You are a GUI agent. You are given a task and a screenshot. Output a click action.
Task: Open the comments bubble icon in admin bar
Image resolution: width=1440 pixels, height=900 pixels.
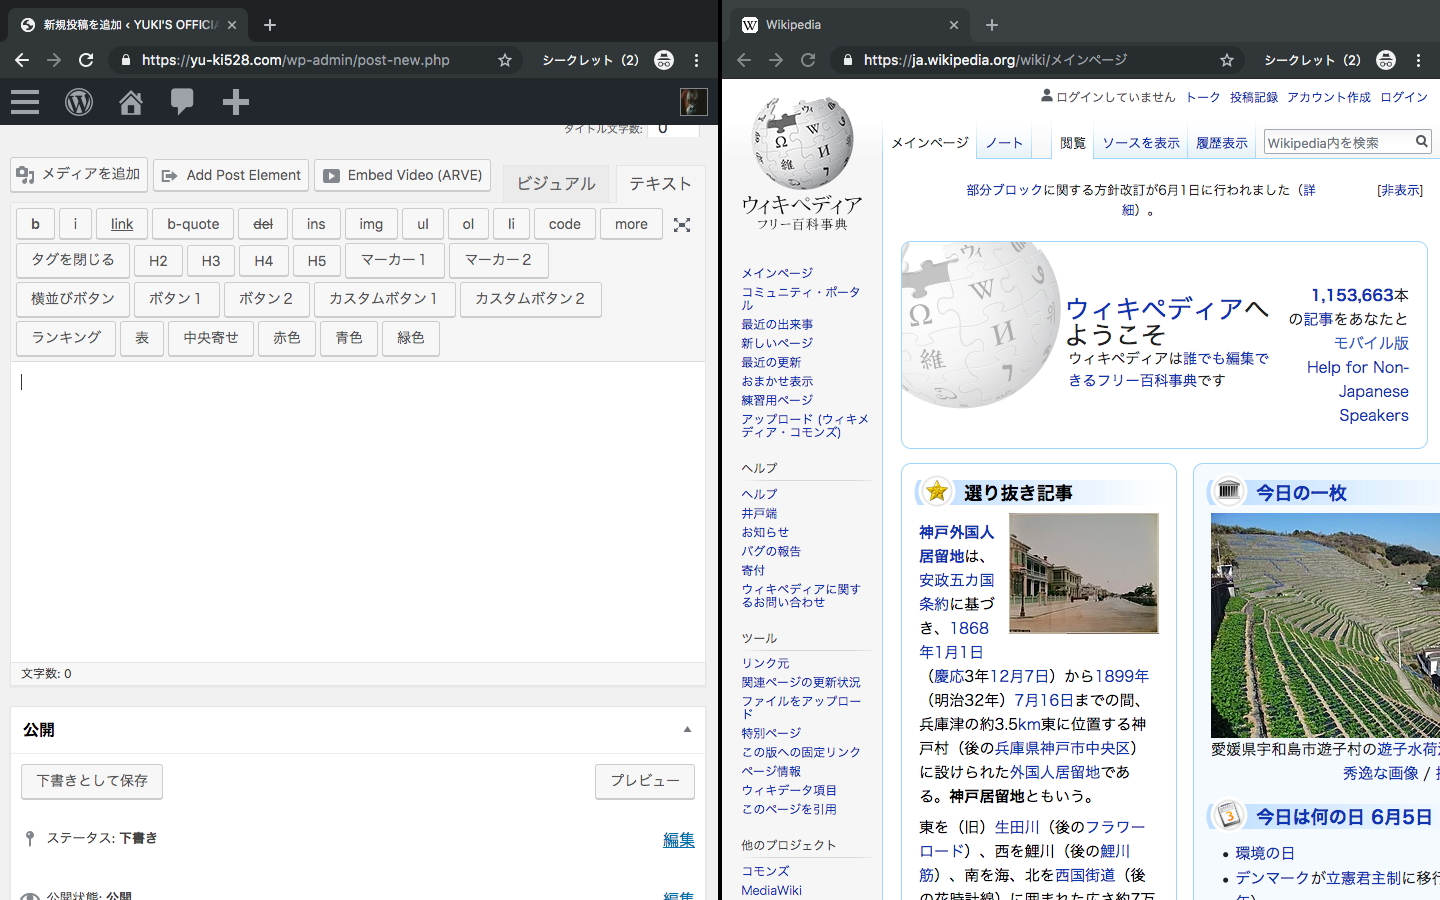tap(182, 102)
